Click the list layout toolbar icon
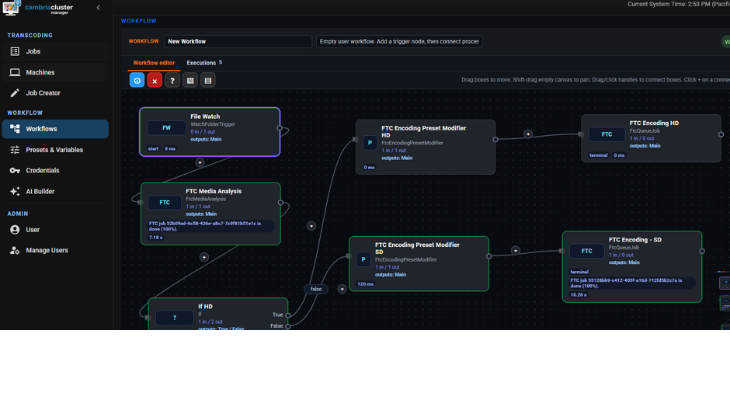The width and height of the screenshot is (730, 400). (x=208, y=81)
